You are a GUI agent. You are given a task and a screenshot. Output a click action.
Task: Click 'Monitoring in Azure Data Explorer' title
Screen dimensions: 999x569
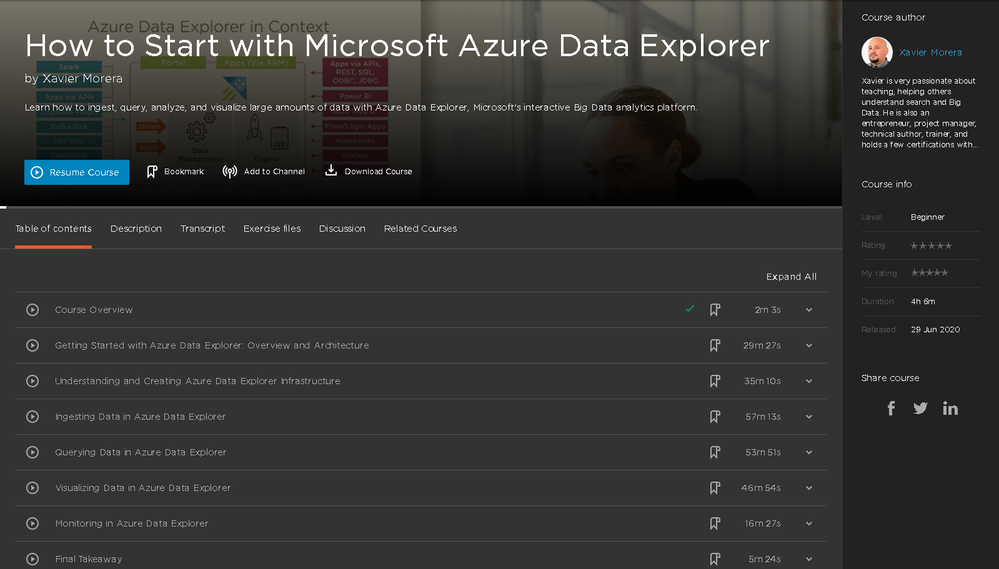pos(131,524)
